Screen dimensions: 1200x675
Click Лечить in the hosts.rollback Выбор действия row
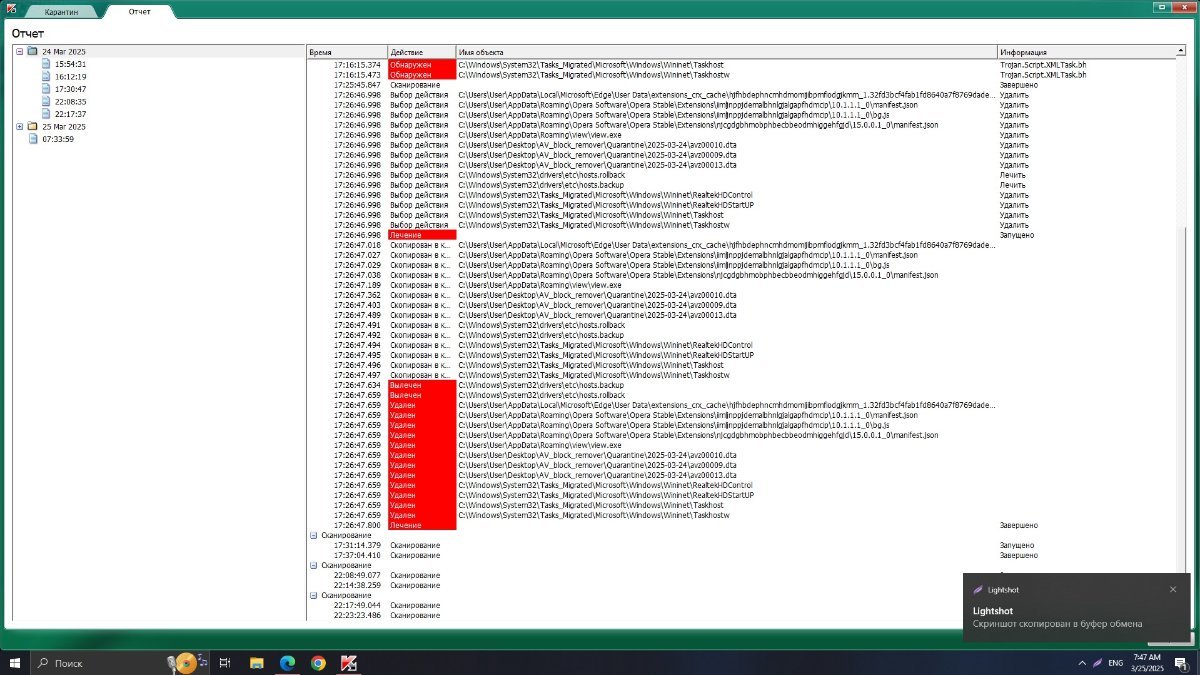click(1012, 175)
